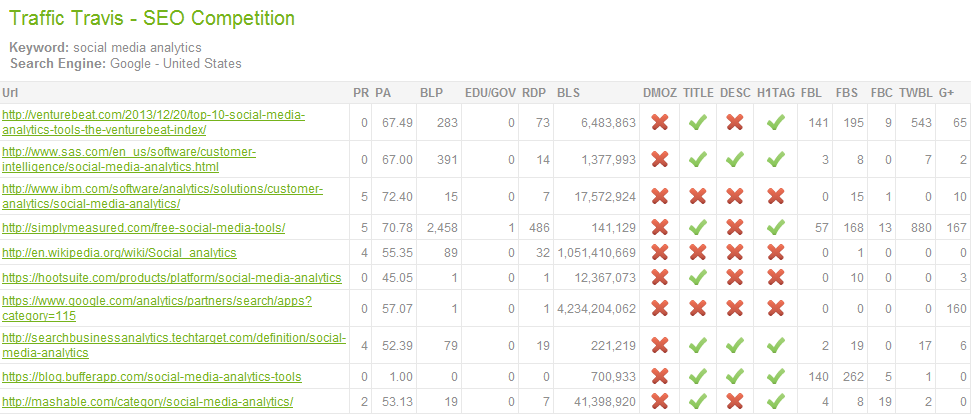Click the red DESC cross in ibm.com row
Image resolution: width=971 pixels, height=418 pixels.
(x=734, y=197)
